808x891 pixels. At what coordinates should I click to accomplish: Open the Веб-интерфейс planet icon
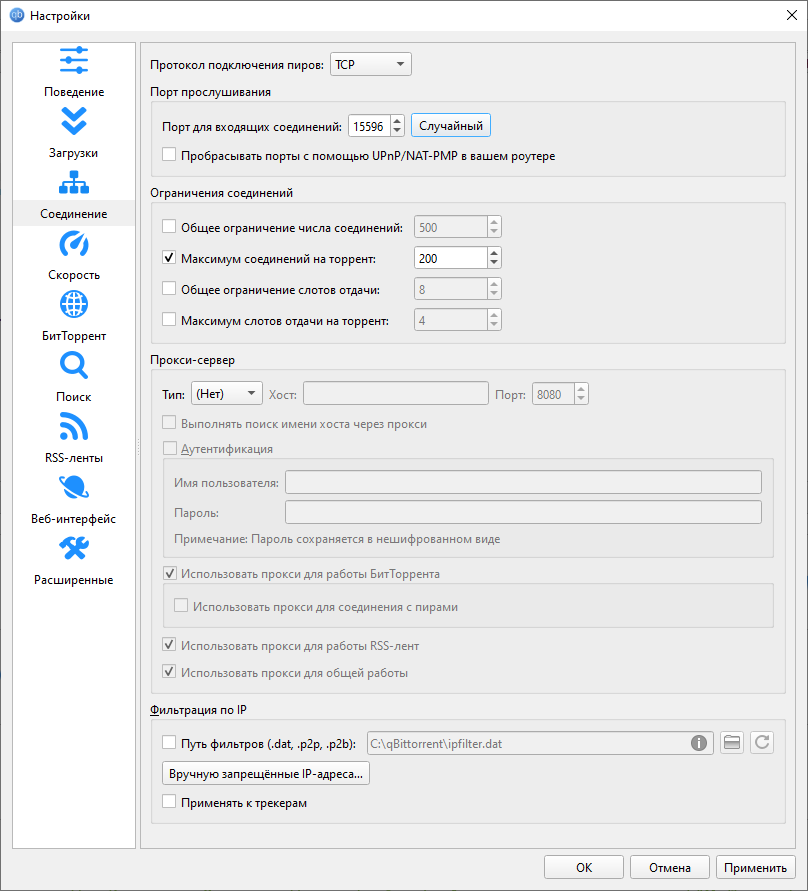(x=74, y=488)
